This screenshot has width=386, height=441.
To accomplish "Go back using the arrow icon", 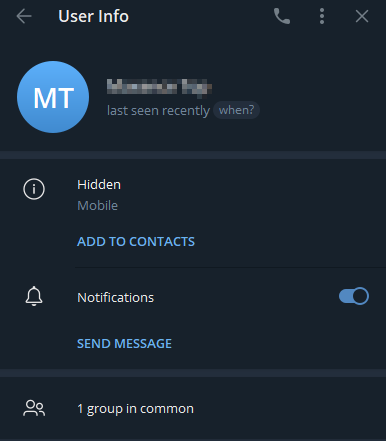I will pyautogui.click(x=24, y=16).
